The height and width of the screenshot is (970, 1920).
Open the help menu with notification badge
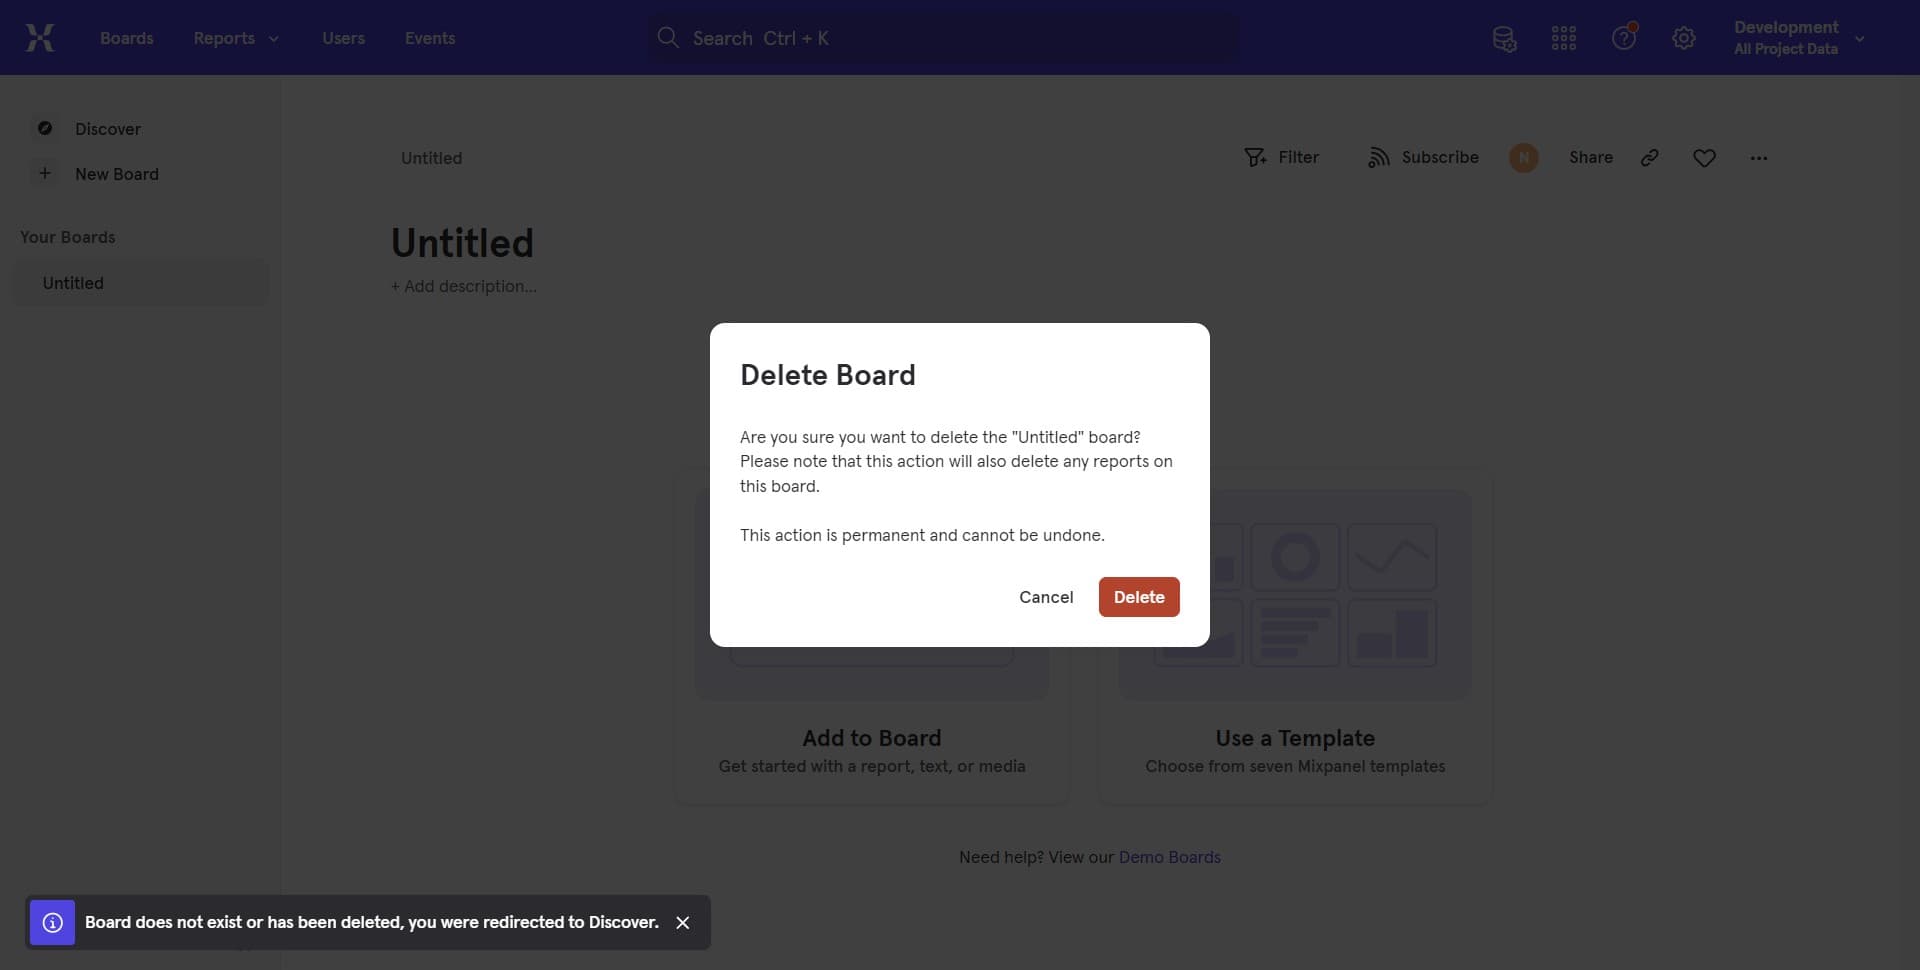point(1623,38)
